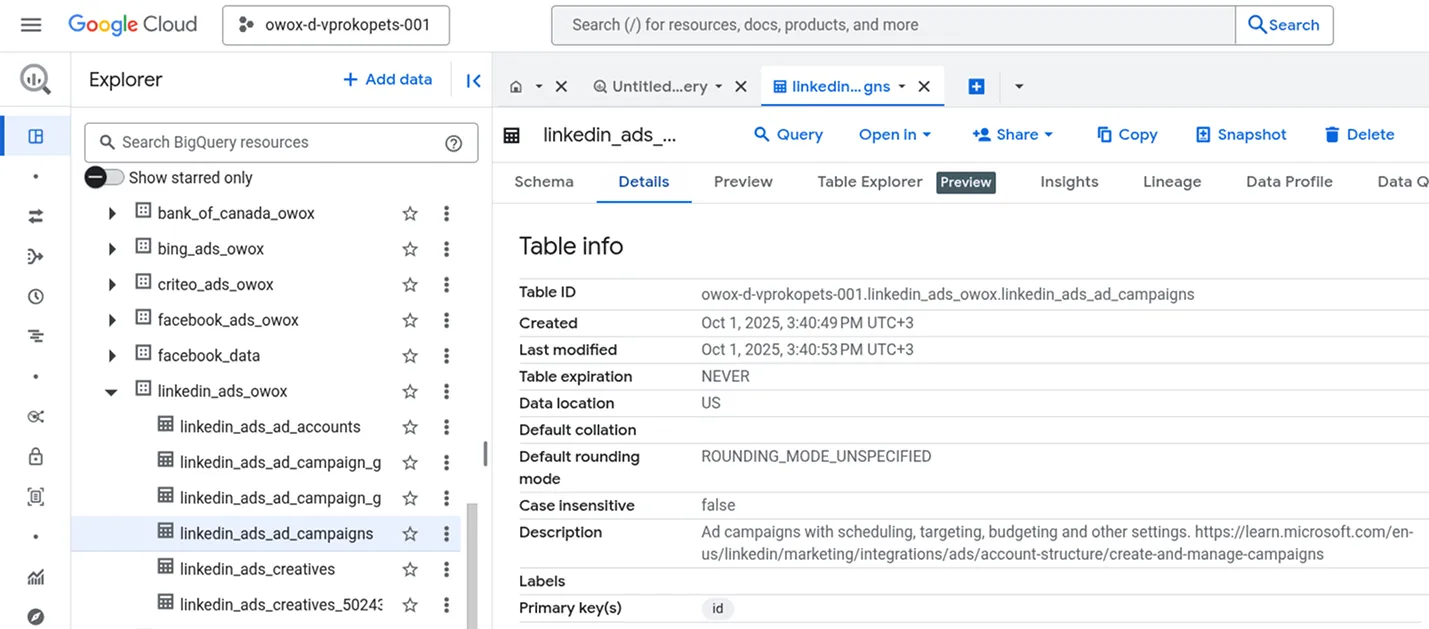Open the Monitoring icon in left navigation
The width and height of the screenshot is (1429, 629).
click(35, 336)
